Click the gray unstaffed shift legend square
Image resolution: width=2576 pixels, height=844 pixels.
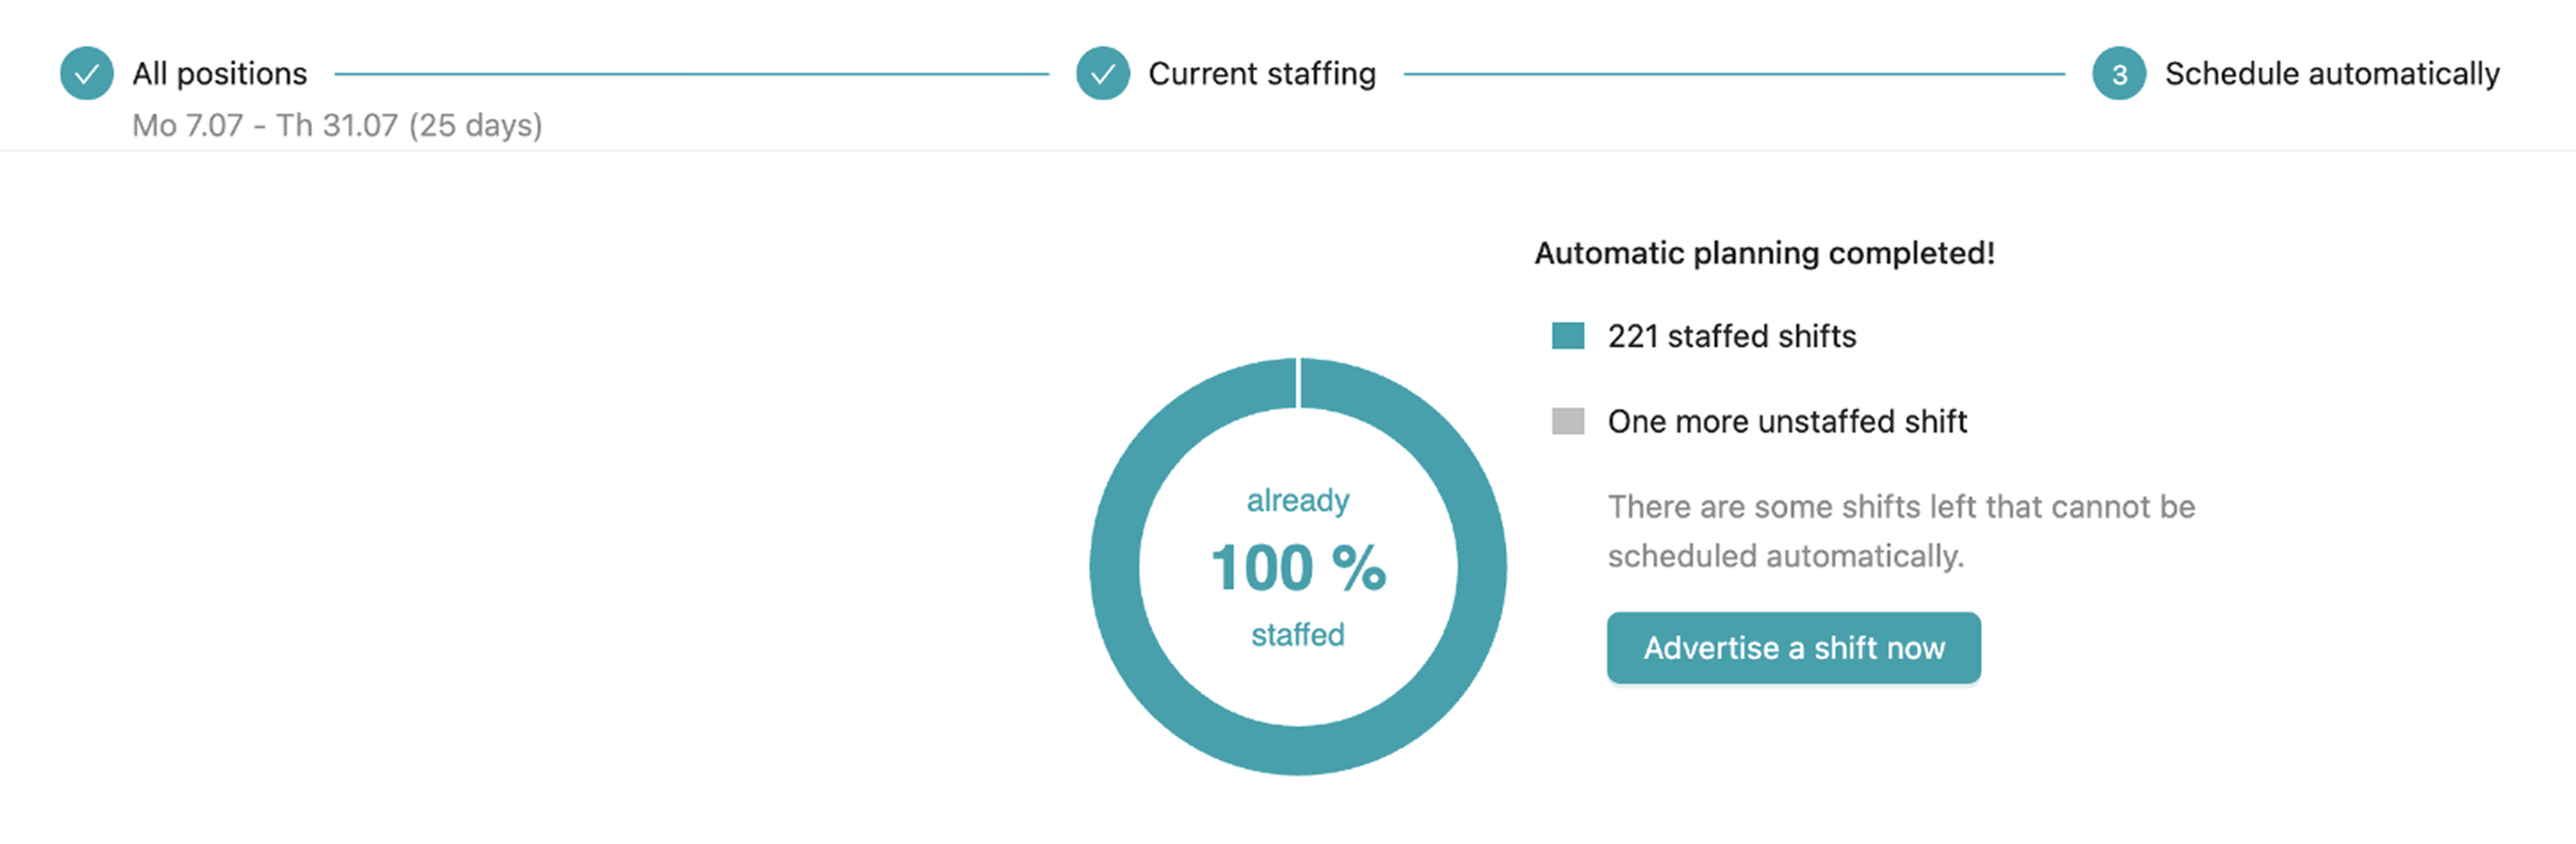point(1567,421)
